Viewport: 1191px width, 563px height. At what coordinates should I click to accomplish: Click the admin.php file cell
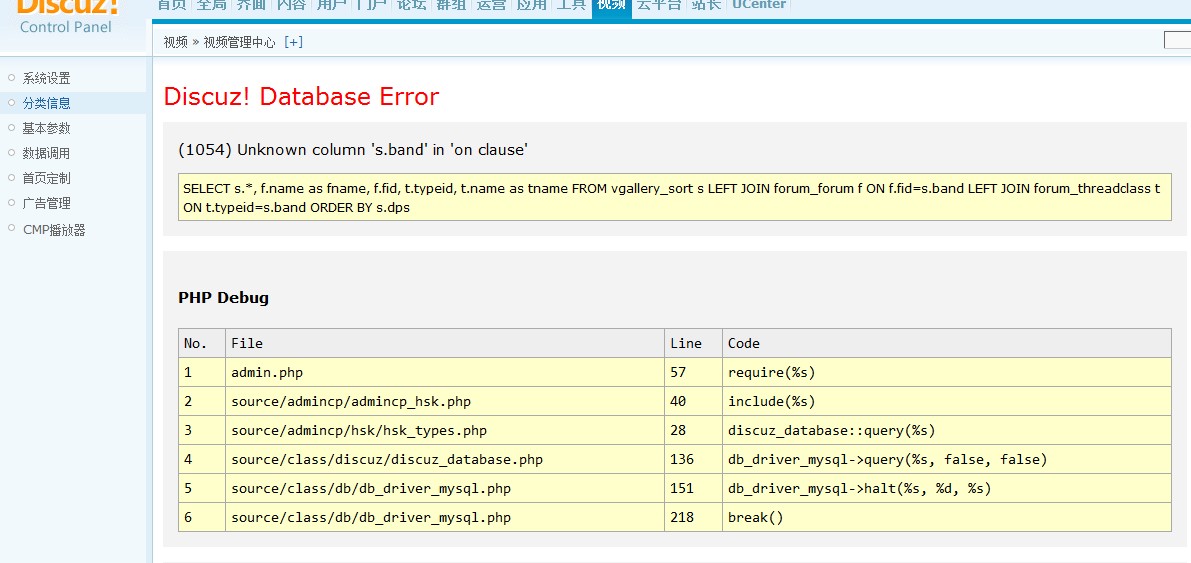point(444,372)
